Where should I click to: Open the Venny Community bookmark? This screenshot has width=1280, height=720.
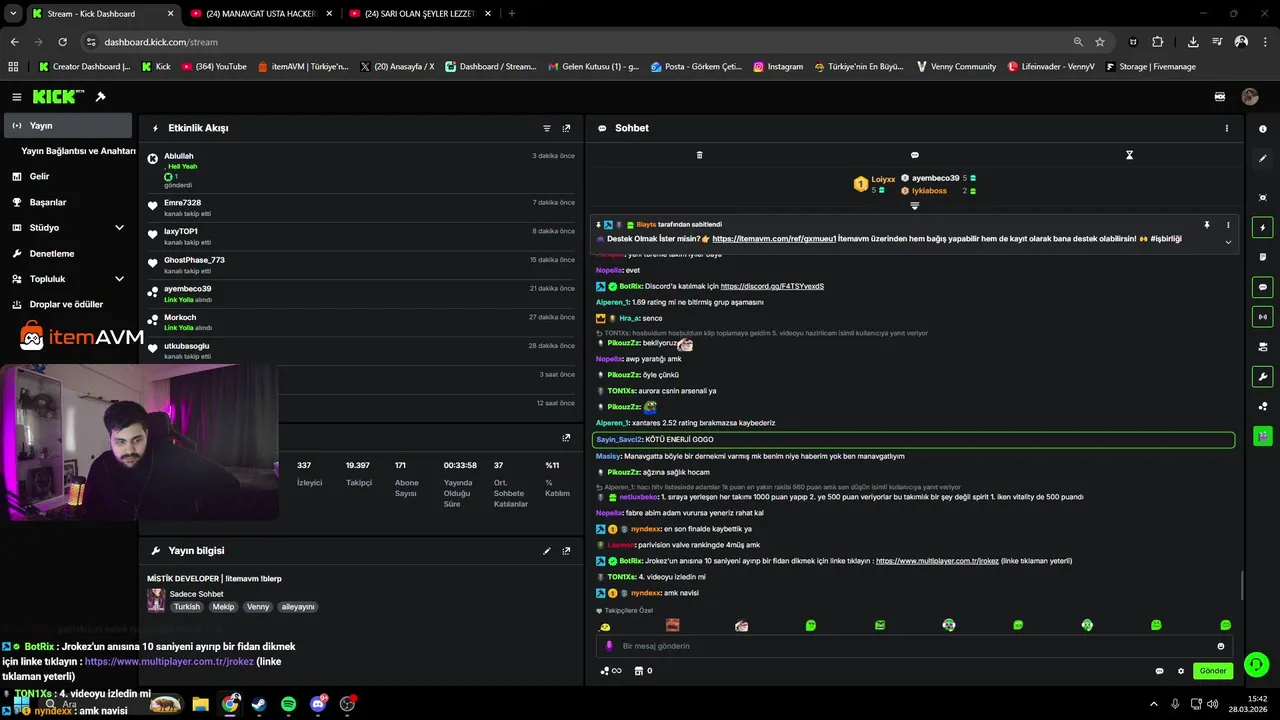[956, 67]
